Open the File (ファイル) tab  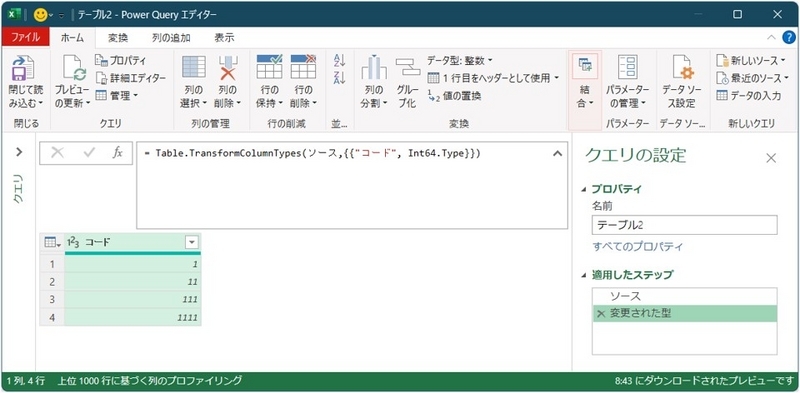tap(26, 37)
